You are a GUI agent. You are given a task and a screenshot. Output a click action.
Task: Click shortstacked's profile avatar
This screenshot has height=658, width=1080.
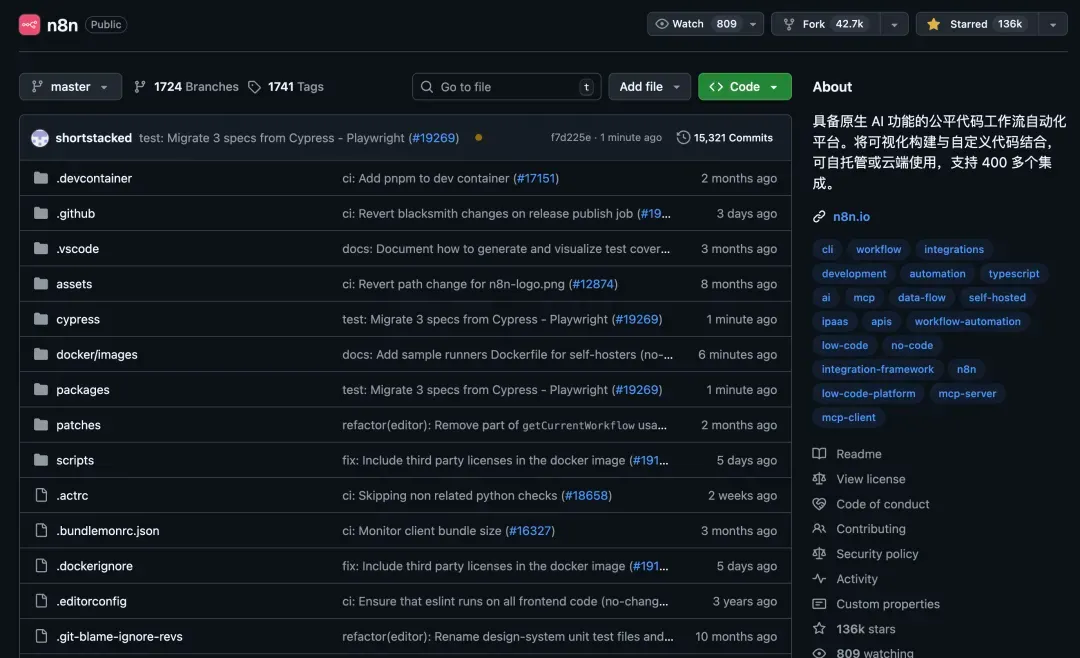(x=39, y=137)
